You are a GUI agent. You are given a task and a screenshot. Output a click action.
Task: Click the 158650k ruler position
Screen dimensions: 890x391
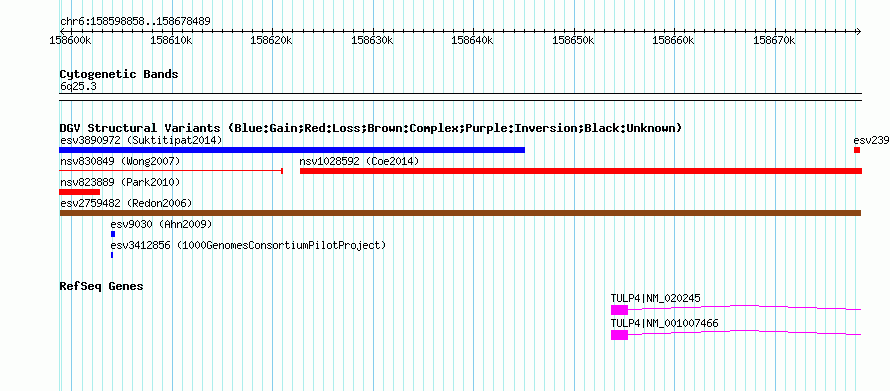(x=573, y=40)
